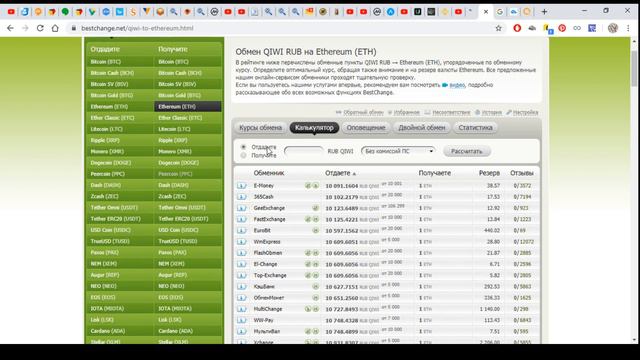Open the Pinterest extension icon
This screenshot has width=640, height=360.
click(x=562, y=28)
